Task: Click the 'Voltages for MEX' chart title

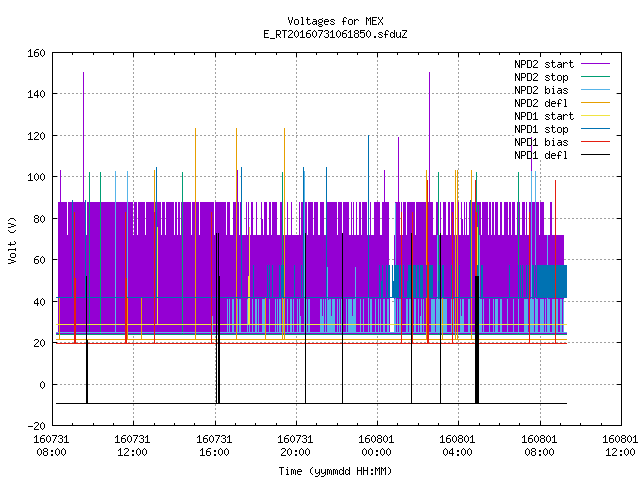Action: click(335, 21)
